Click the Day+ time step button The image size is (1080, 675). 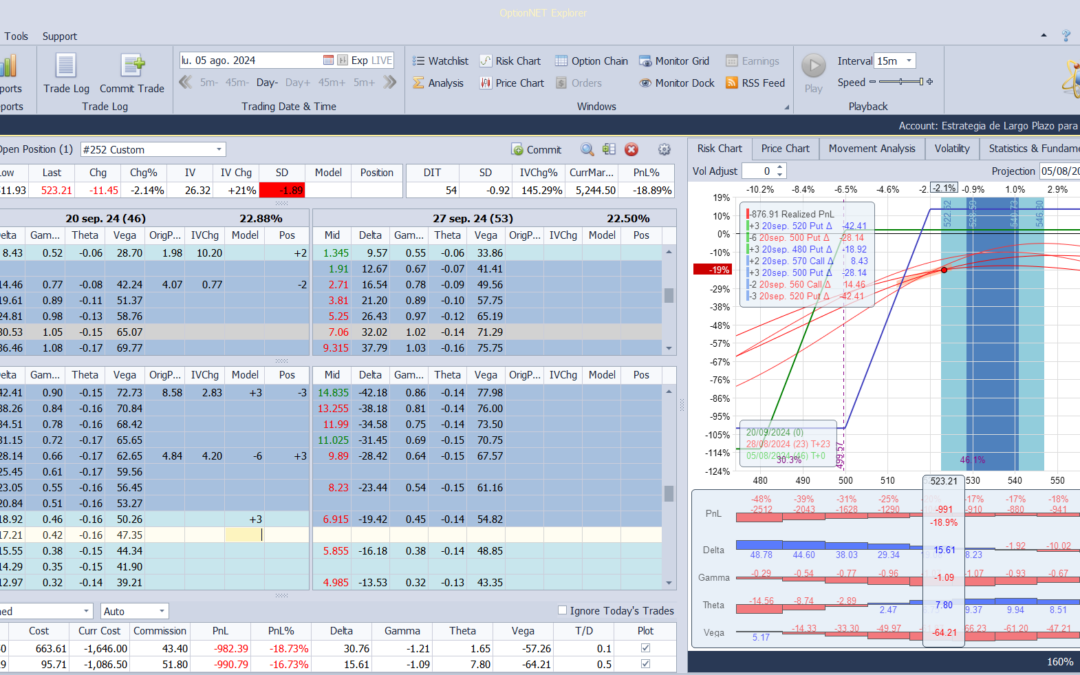298,83
